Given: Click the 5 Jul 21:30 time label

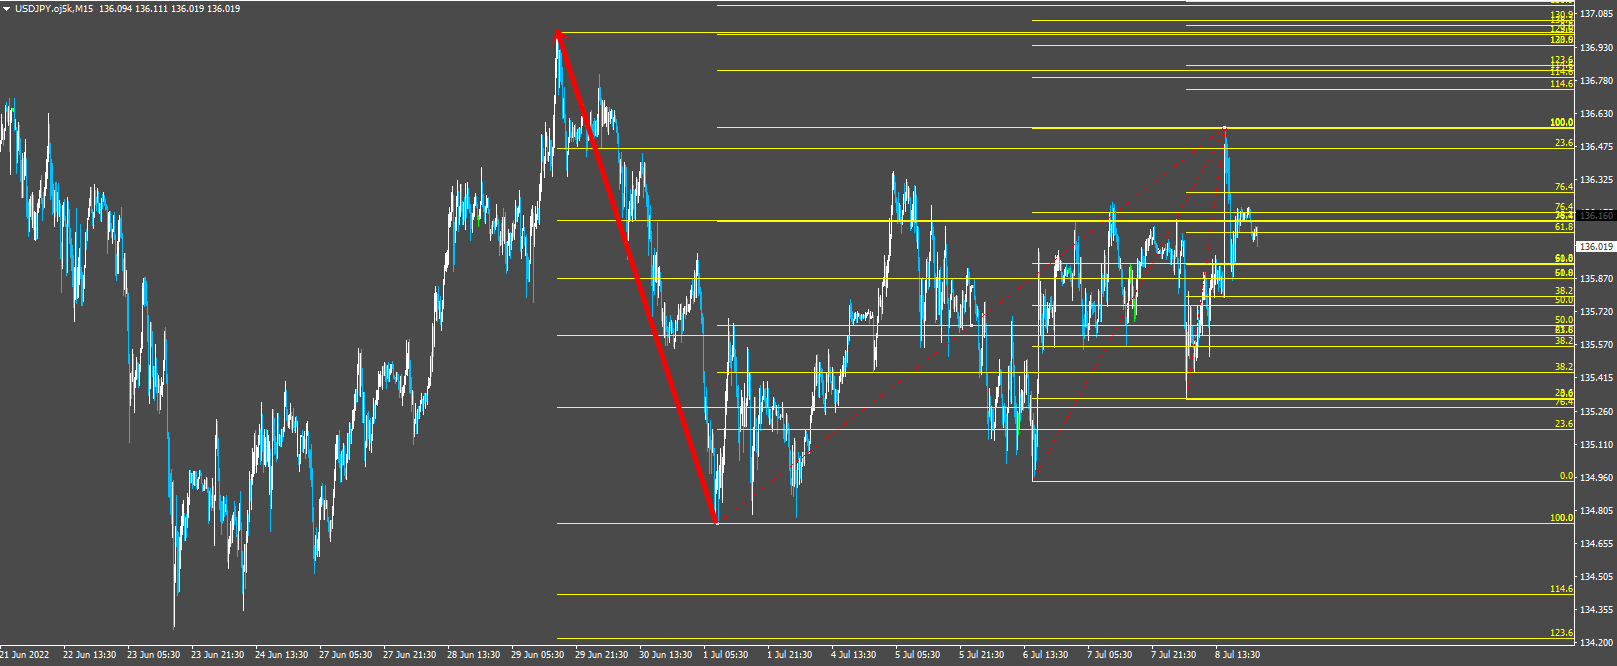Looking at the screenshot, I should point(982,655).
